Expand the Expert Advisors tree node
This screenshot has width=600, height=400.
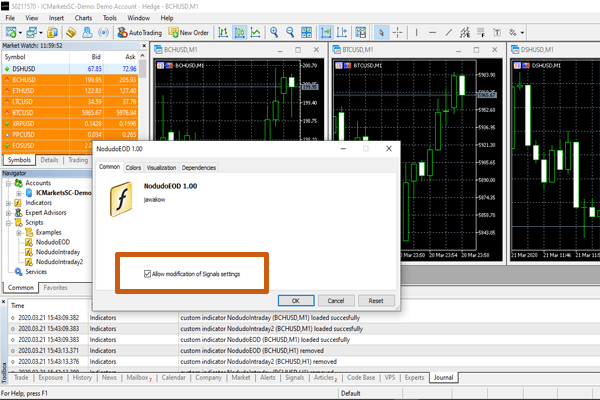8,213
